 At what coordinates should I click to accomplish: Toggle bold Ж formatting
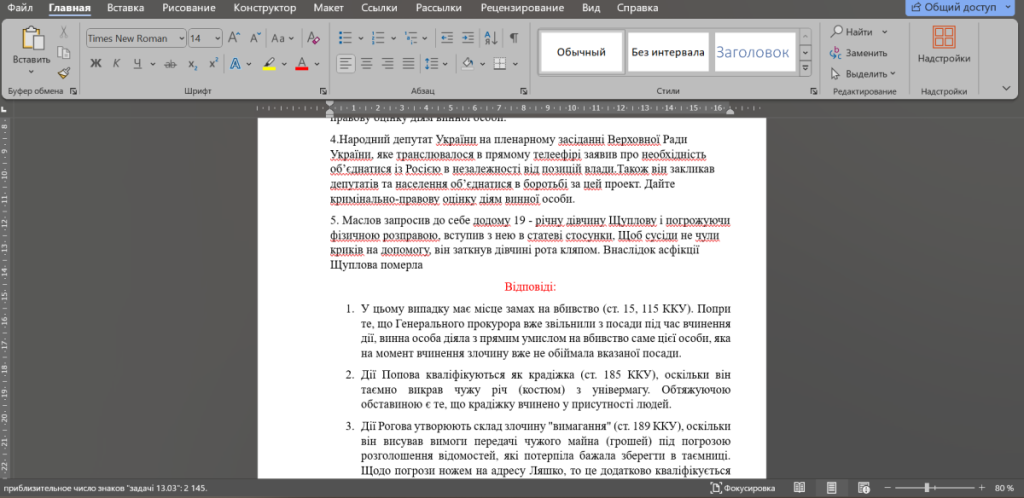[x=96, y=63]
